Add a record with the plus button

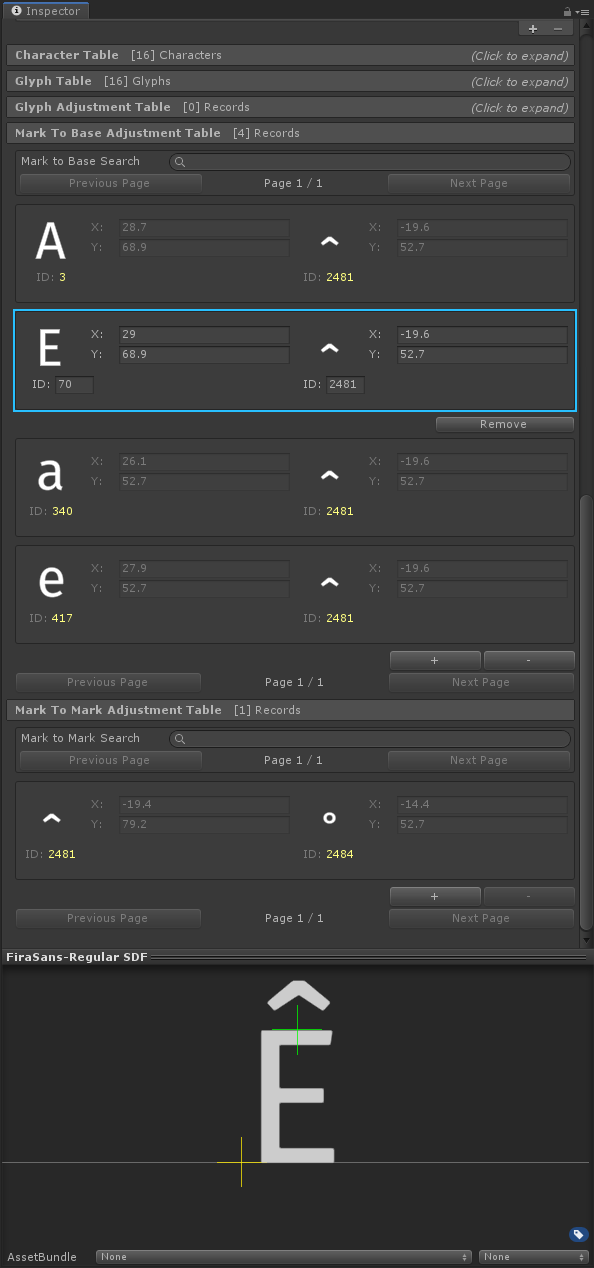[x=435, y=660]
